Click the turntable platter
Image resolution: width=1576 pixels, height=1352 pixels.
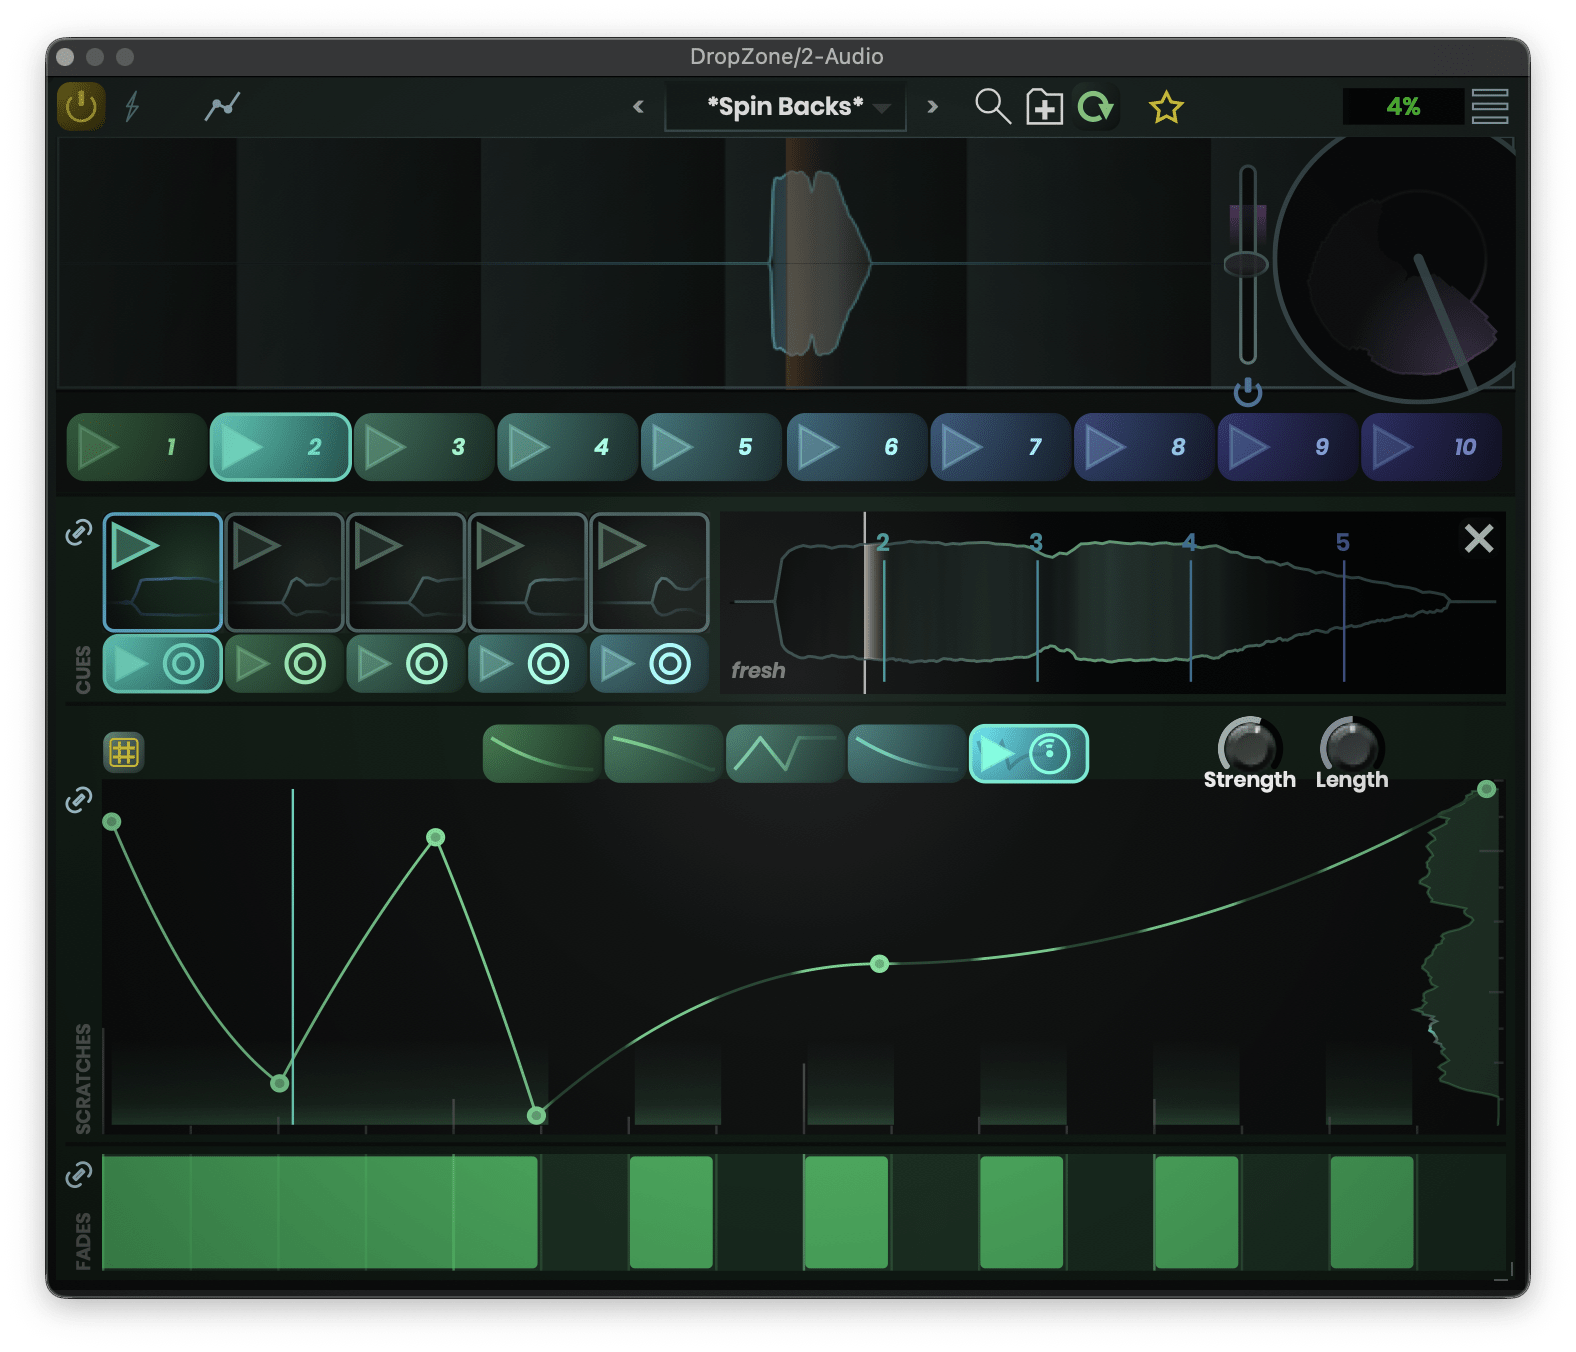tap(1397, 270)
